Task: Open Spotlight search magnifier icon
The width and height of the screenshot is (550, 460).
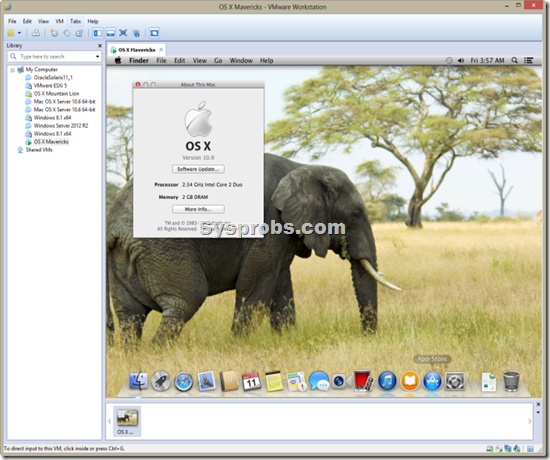Action: point(515,60)
